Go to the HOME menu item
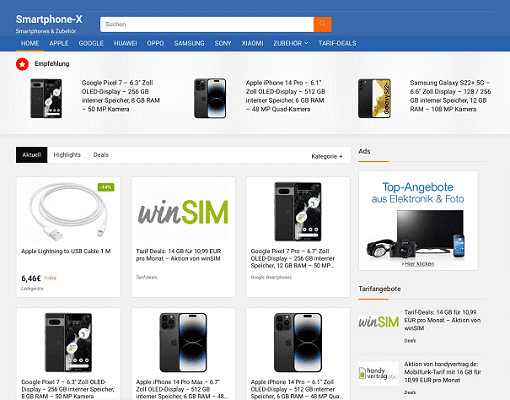This screenshot has height=400, width=510. click(x=30, y=43)
